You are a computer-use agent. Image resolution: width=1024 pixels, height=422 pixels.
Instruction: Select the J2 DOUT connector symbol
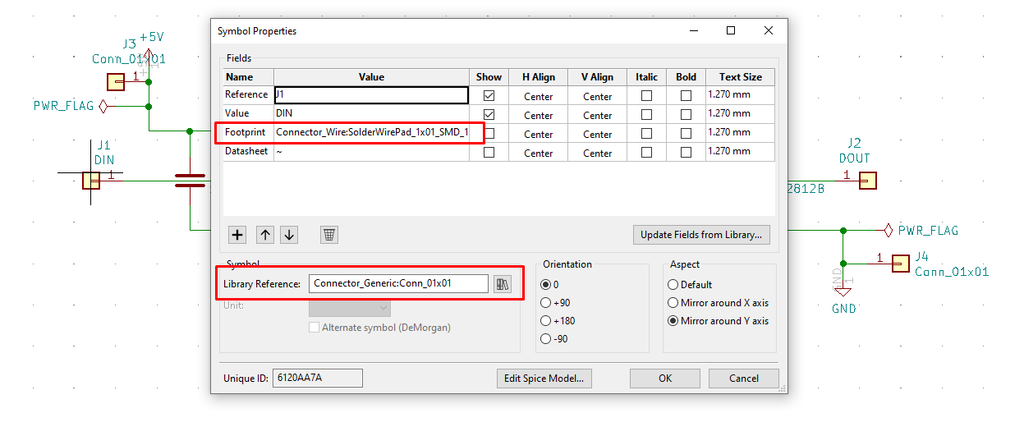[867, 180]
